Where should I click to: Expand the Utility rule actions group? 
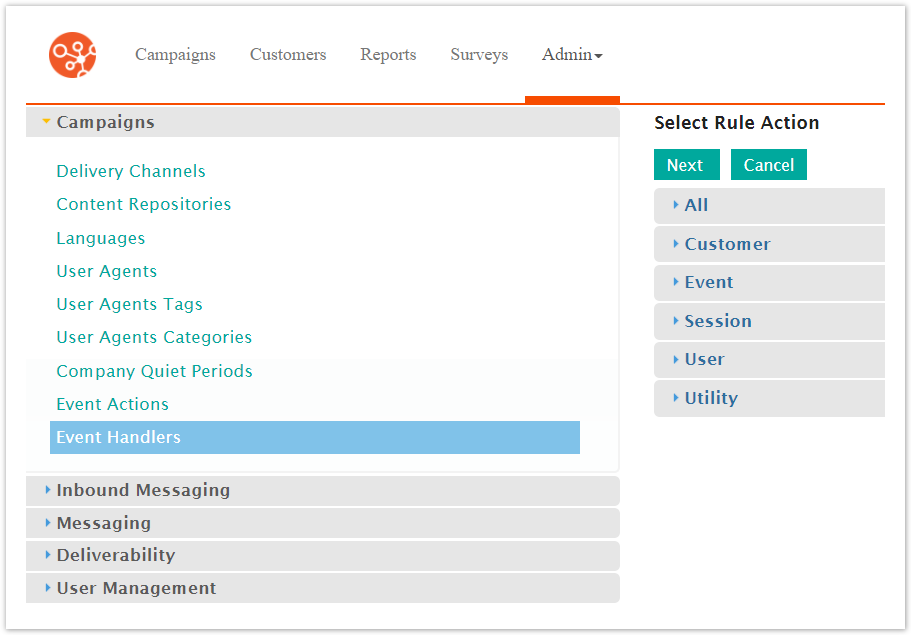769,399
